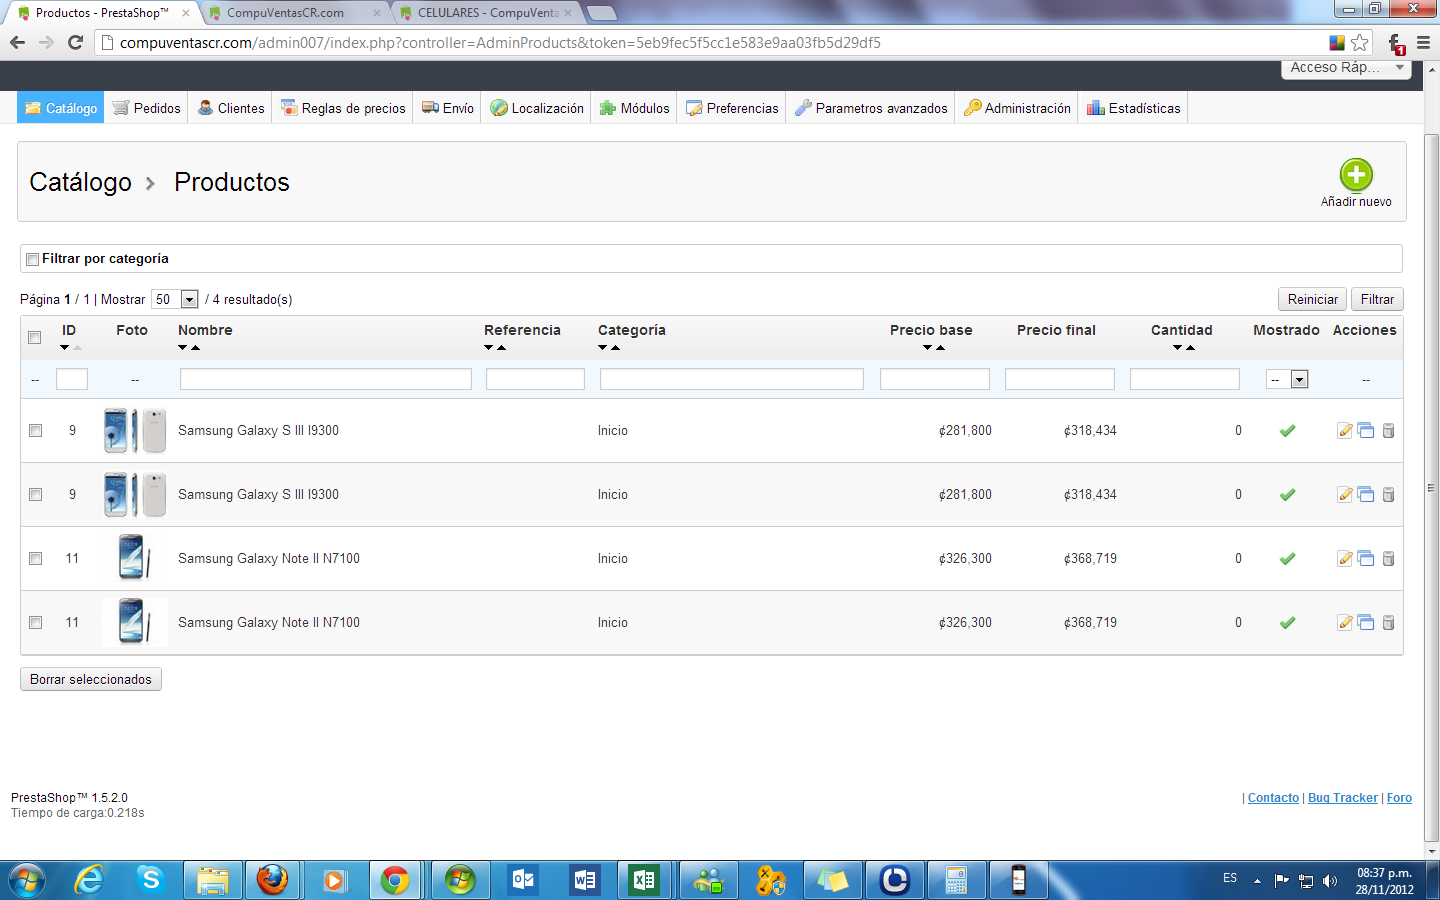Image resolution: width=1440 pixels, height=900 pixels.
Task: Open the Mostrado filter dropdown
Action: (x=1288, y=380)
